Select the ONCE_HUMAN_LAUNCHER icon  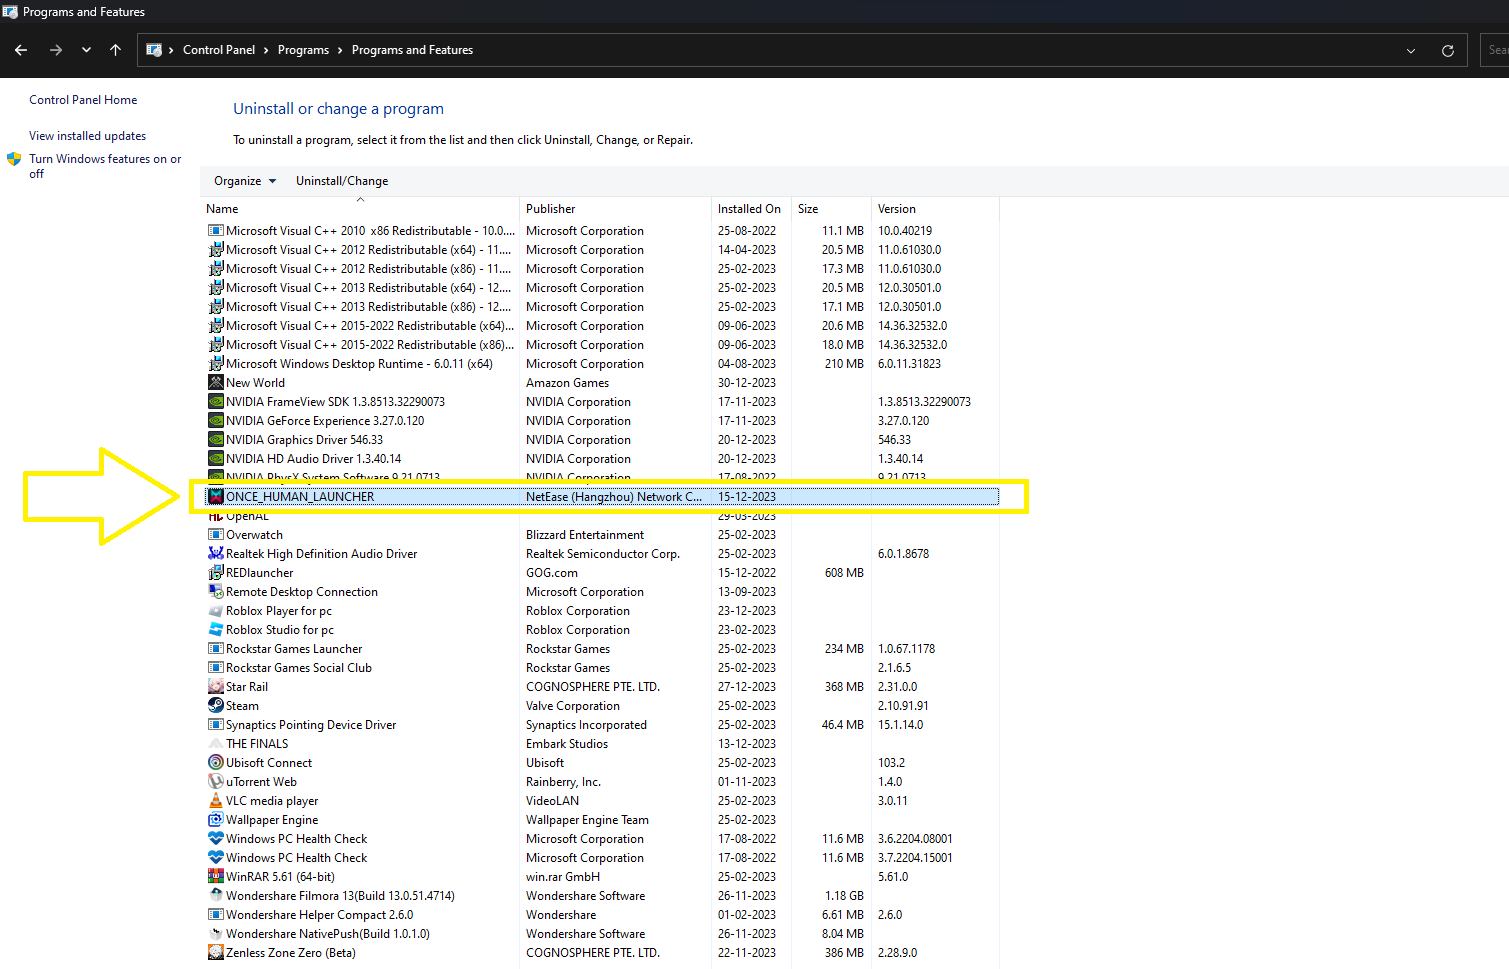215,497
